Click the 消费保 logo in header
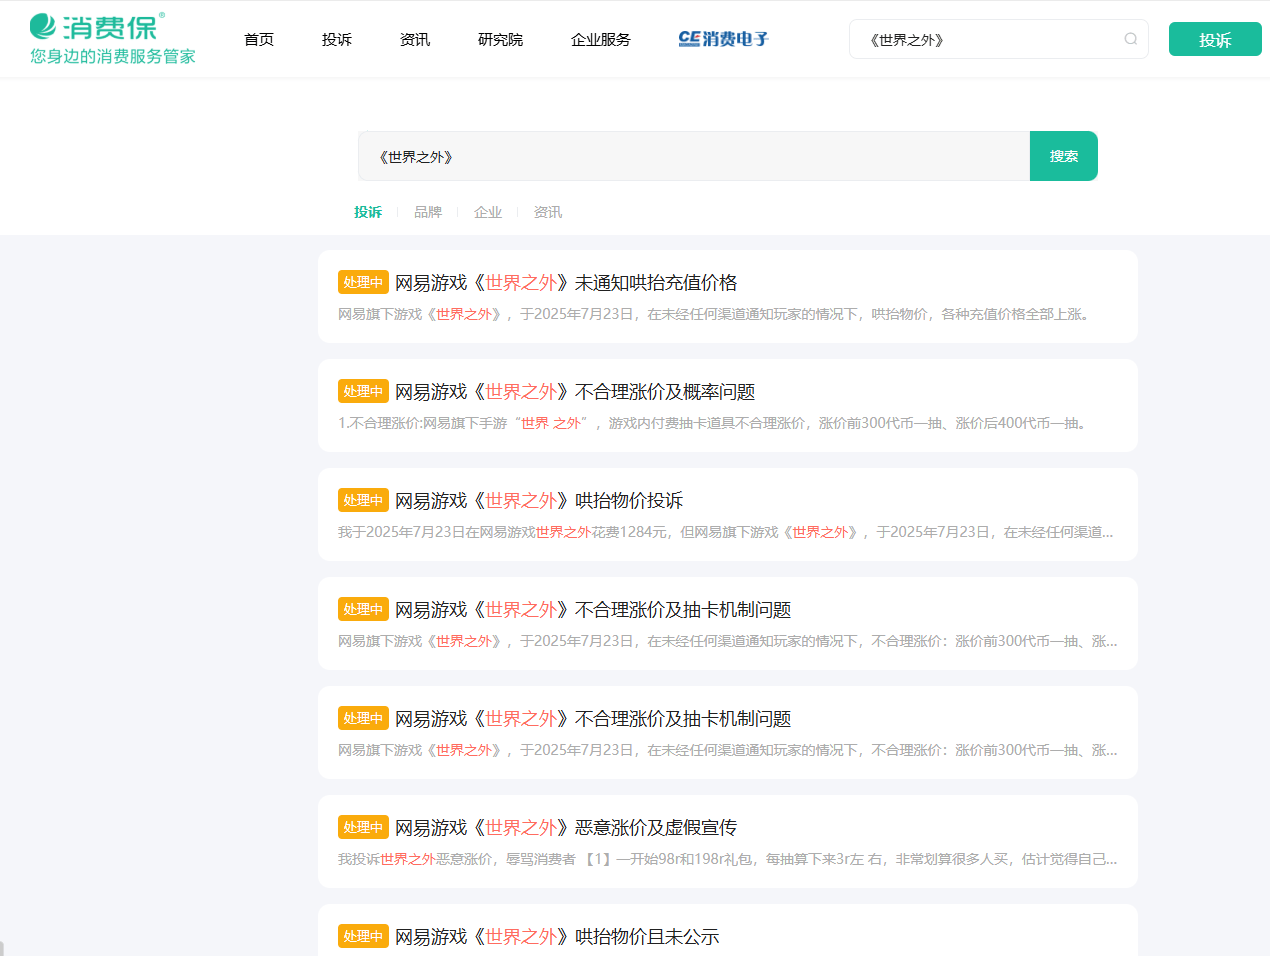1270x956 pixels. pyautogui.click(x=96, y=28)
